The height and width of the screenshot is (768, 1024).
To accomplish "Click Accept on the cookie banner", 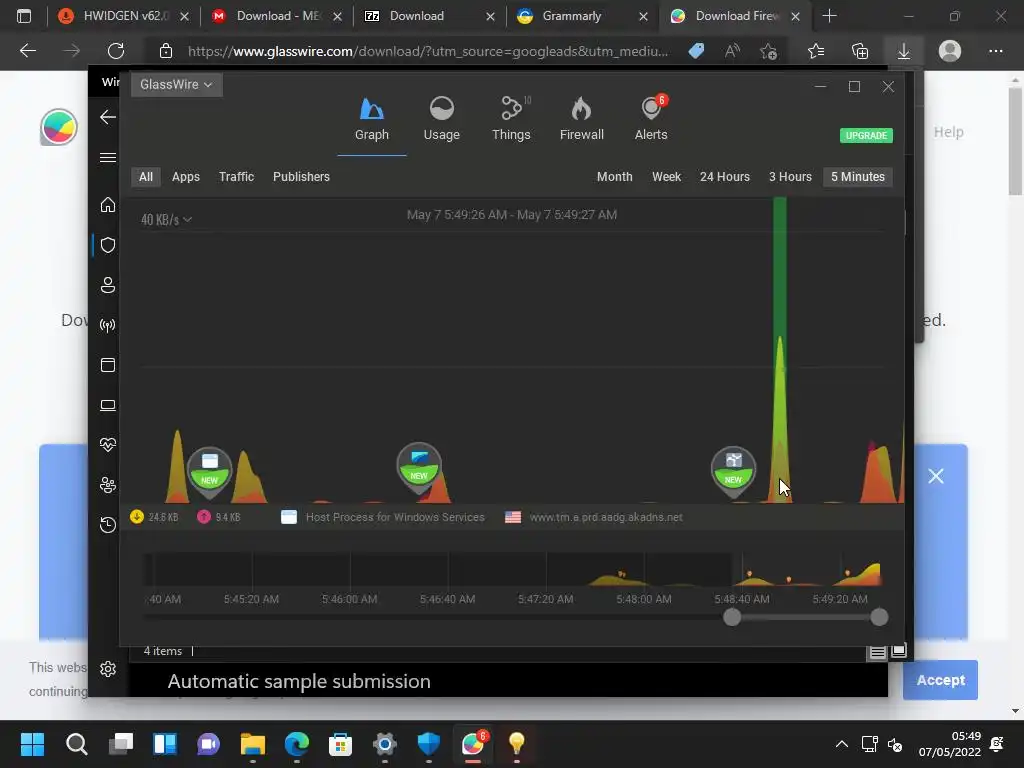I will pyautogui.click(x=940, y=680).
